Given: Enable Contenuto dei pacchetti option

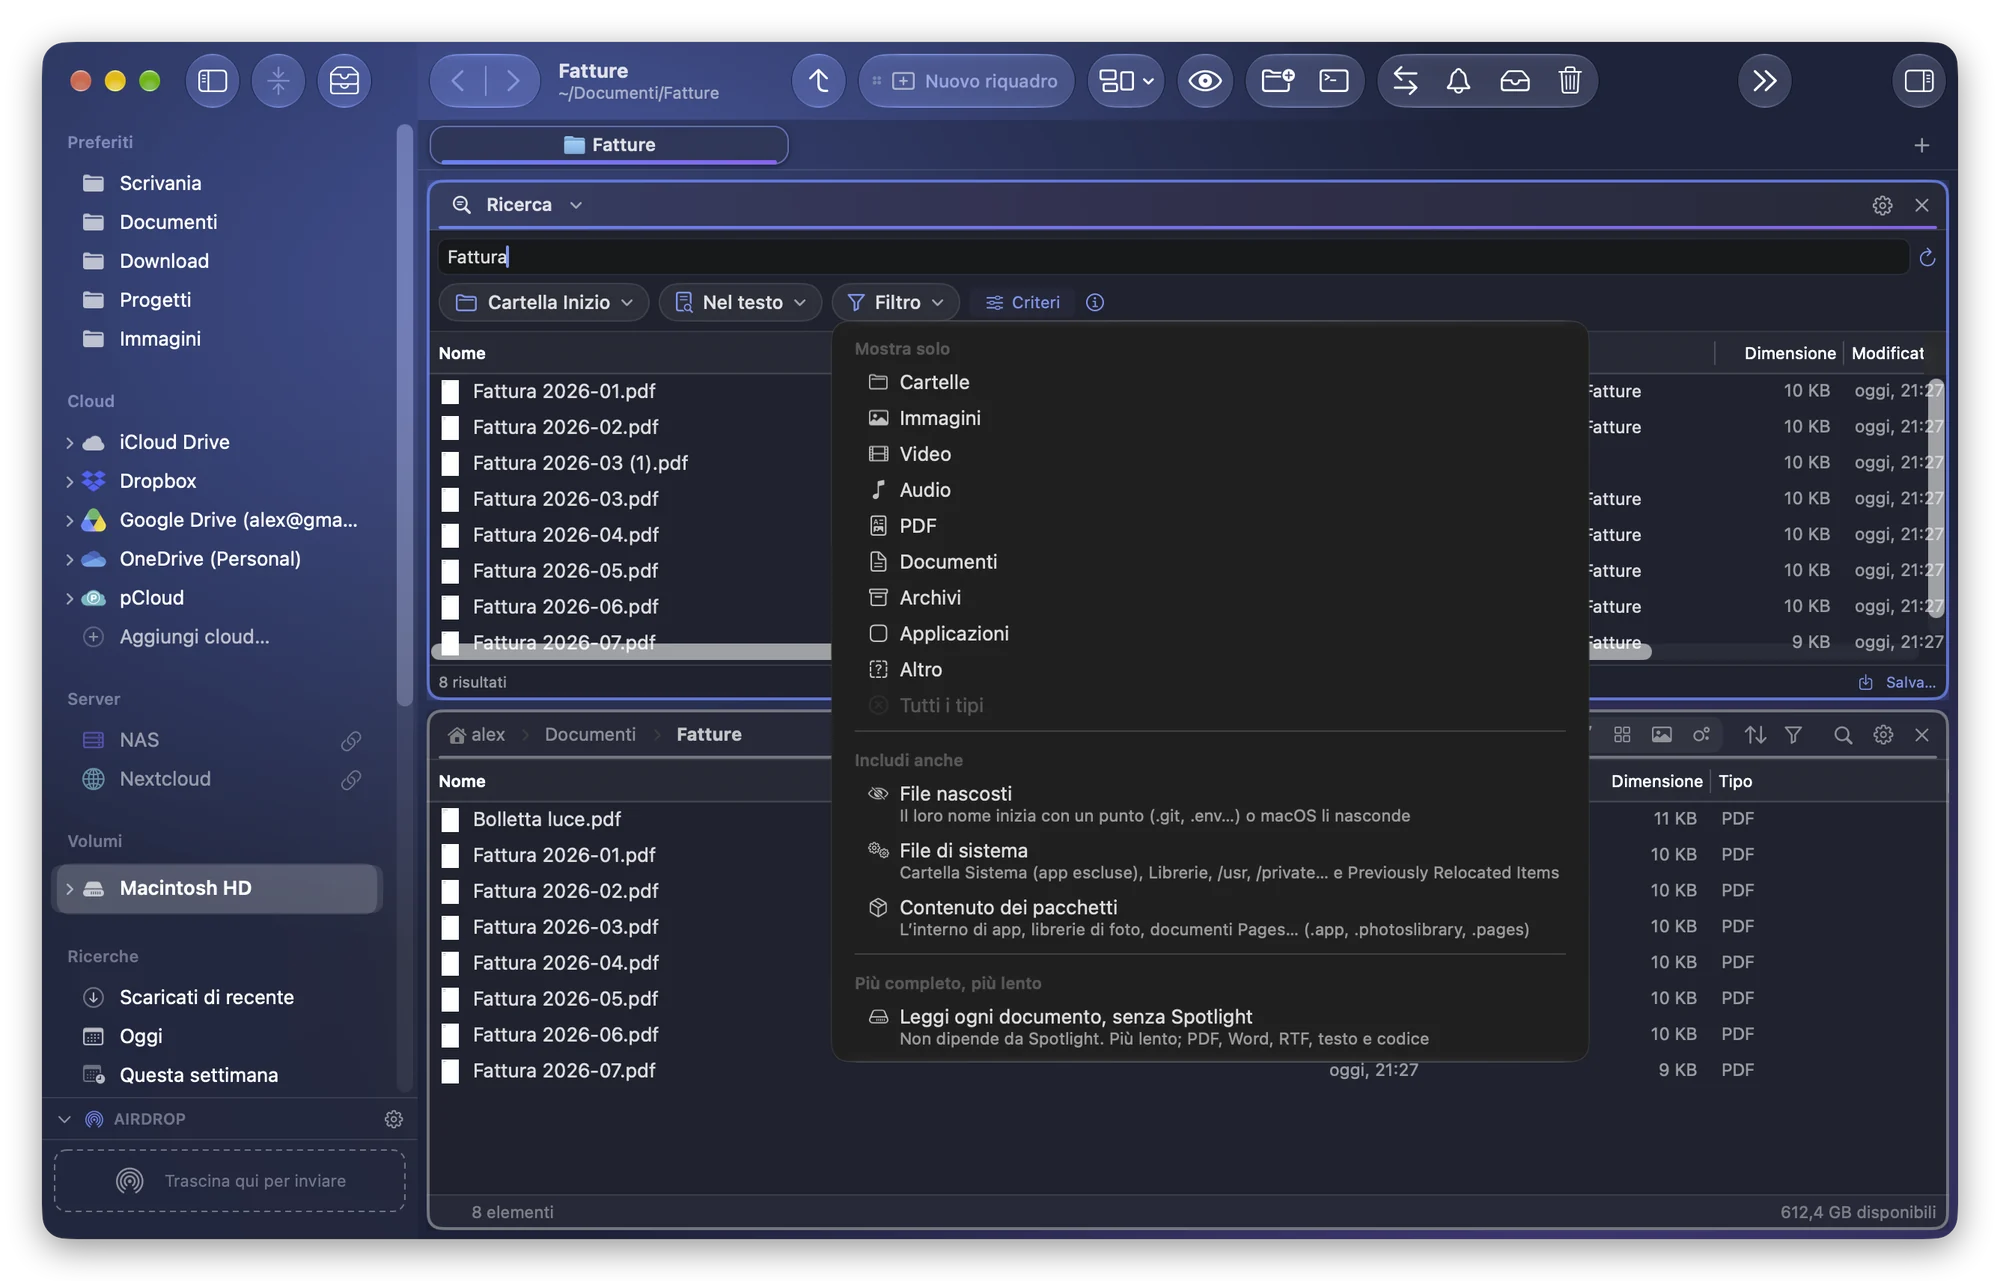Looking at the screenshot, I should click(1210, 918).
